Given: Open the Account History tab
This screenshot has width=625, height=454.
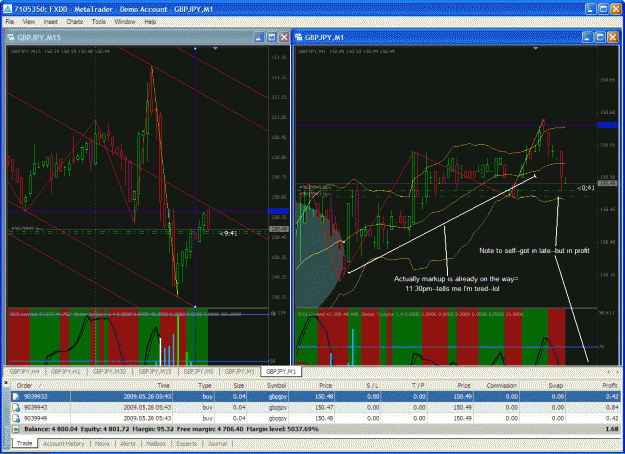Looking at the screenshot, I should coord(63,444).
